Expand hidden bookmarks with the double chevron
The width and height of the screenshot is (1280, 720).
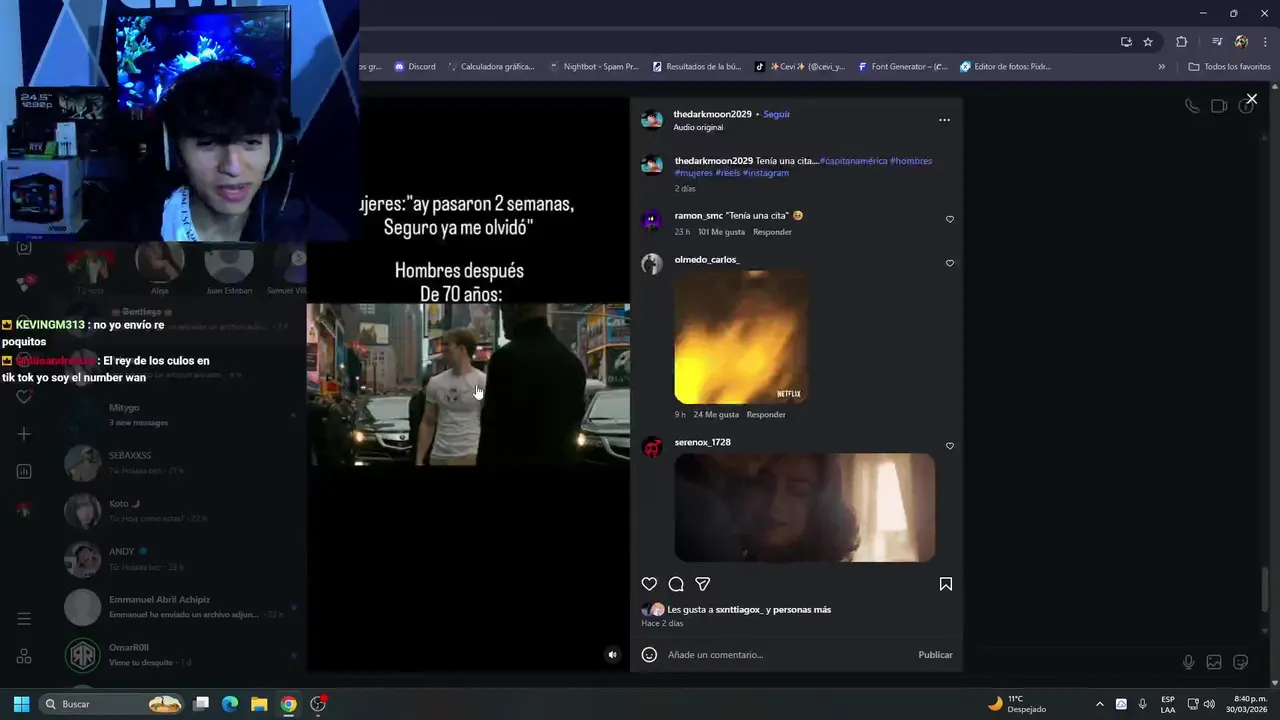coord(1161,67)
